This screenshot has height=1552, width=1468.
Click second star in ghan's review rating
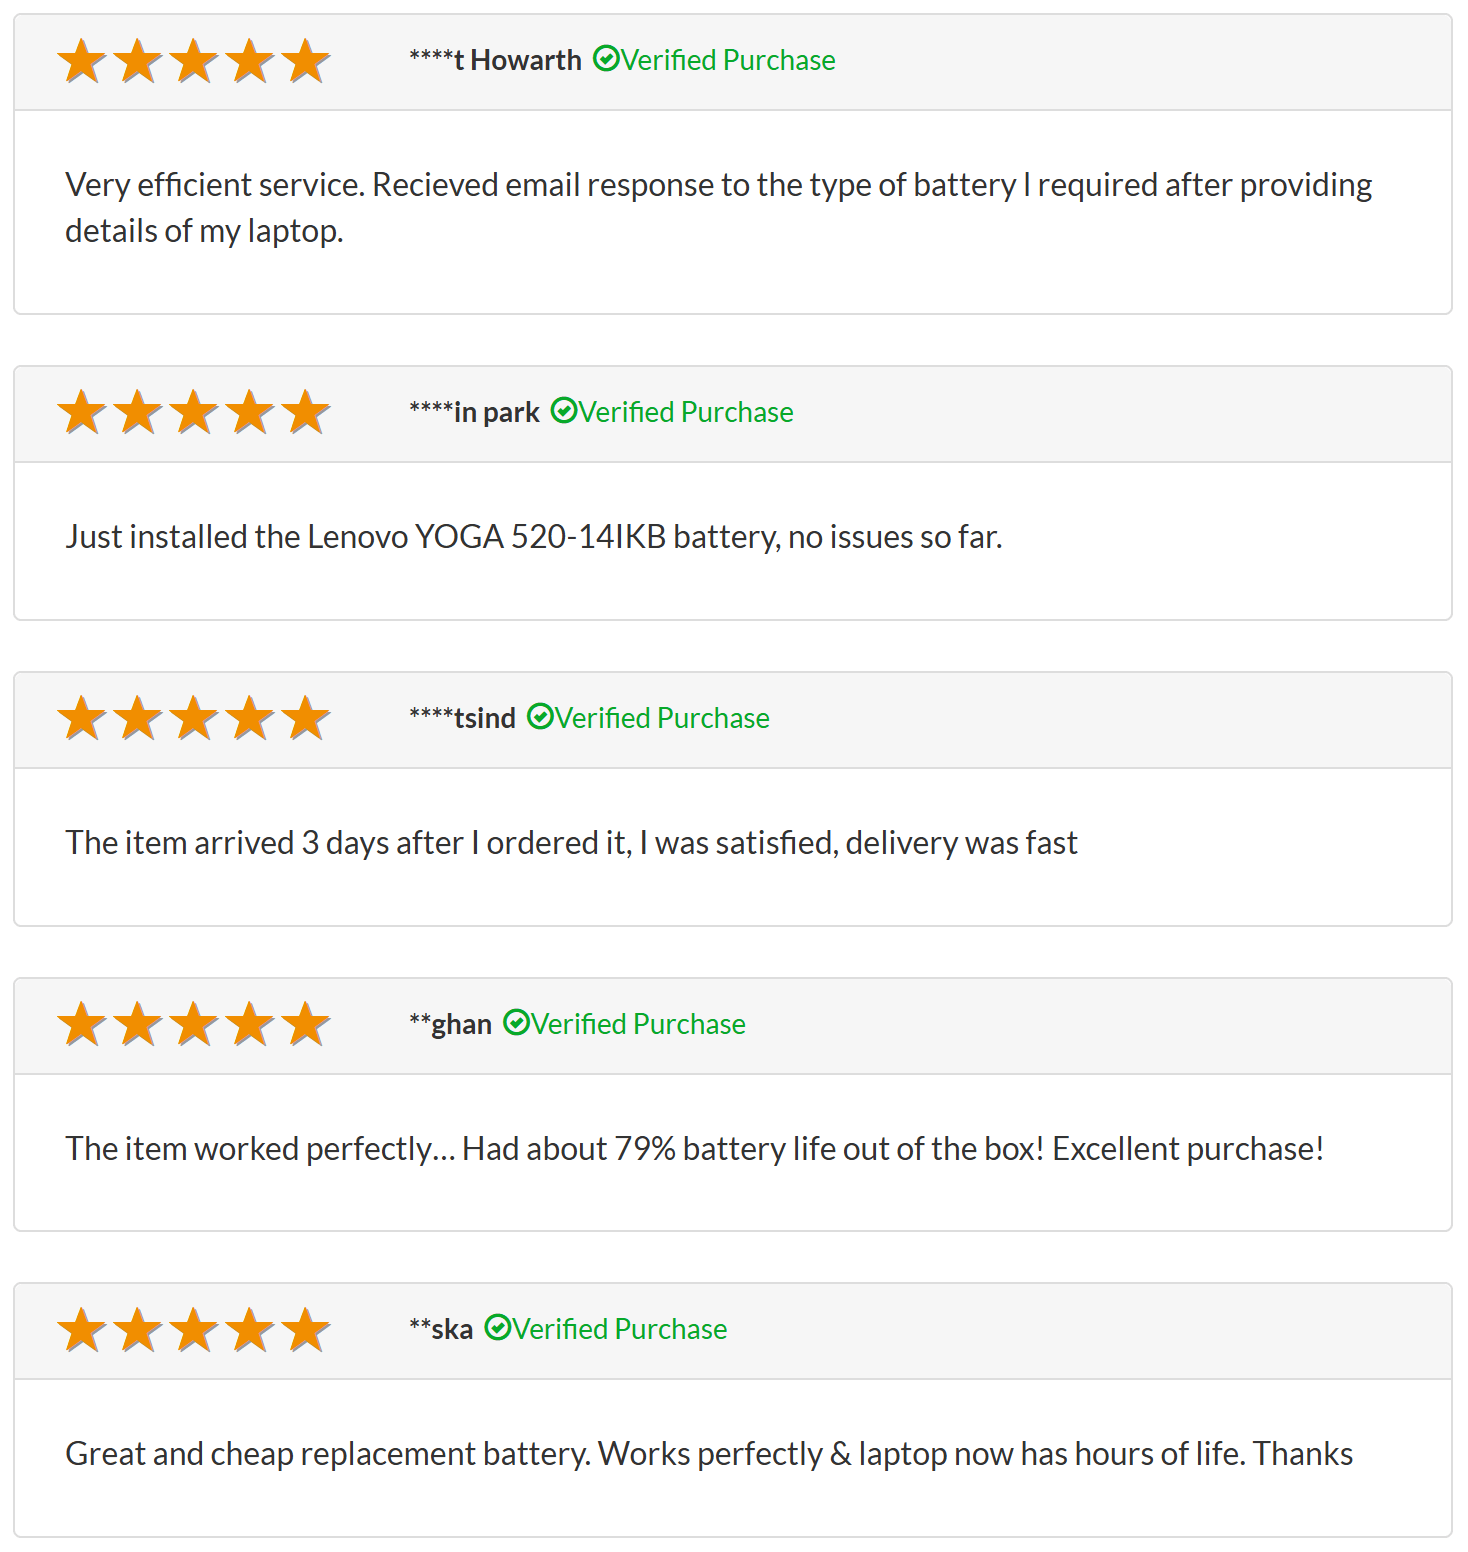point(138,1025)
